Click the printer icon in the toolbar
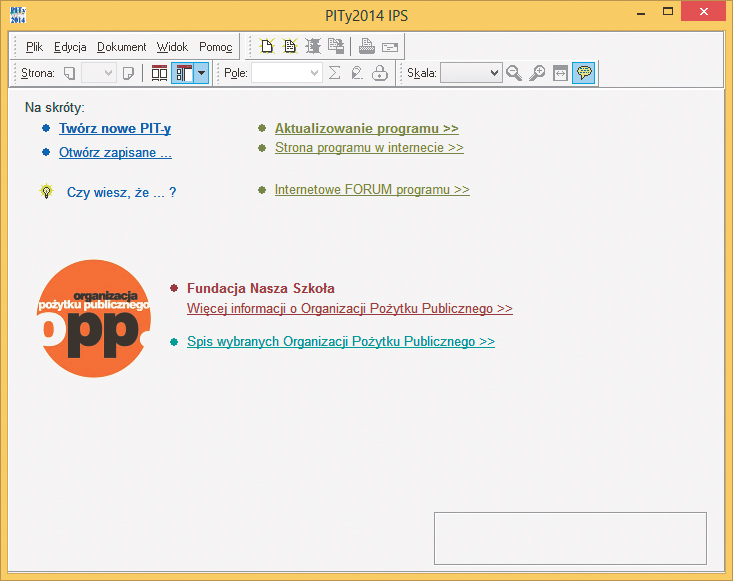The width and height of the screenshot is (733, 581). pyautogui.click(x=367, y=46)
